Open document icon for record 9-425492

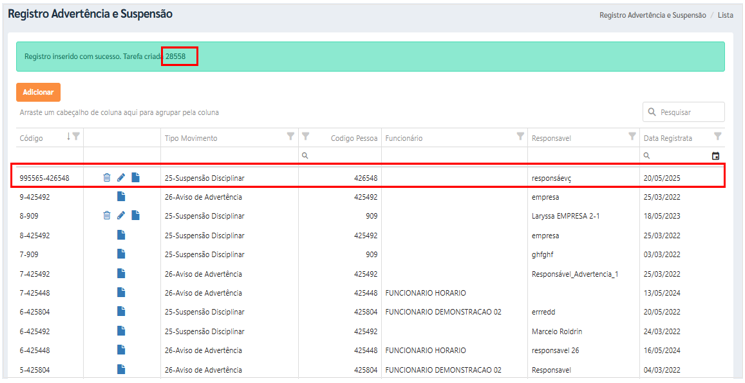[x=121, y=197]
